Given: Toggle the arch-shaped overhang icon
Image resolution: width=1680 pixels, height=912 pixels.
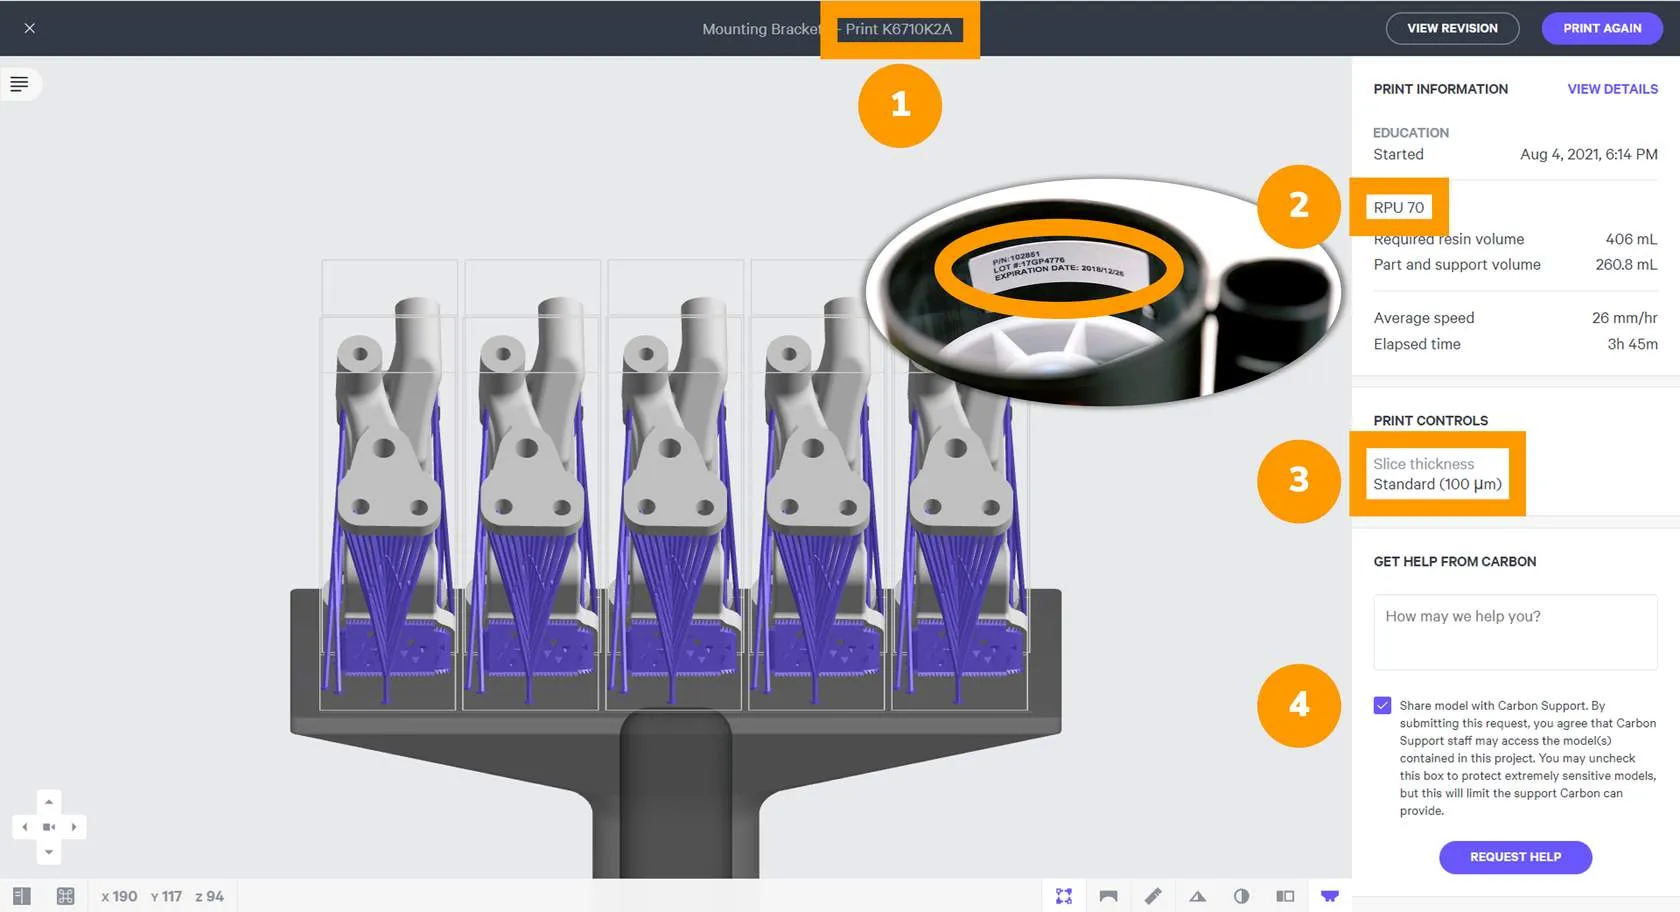Looking at the screenshot, I should click(1108, 896).
